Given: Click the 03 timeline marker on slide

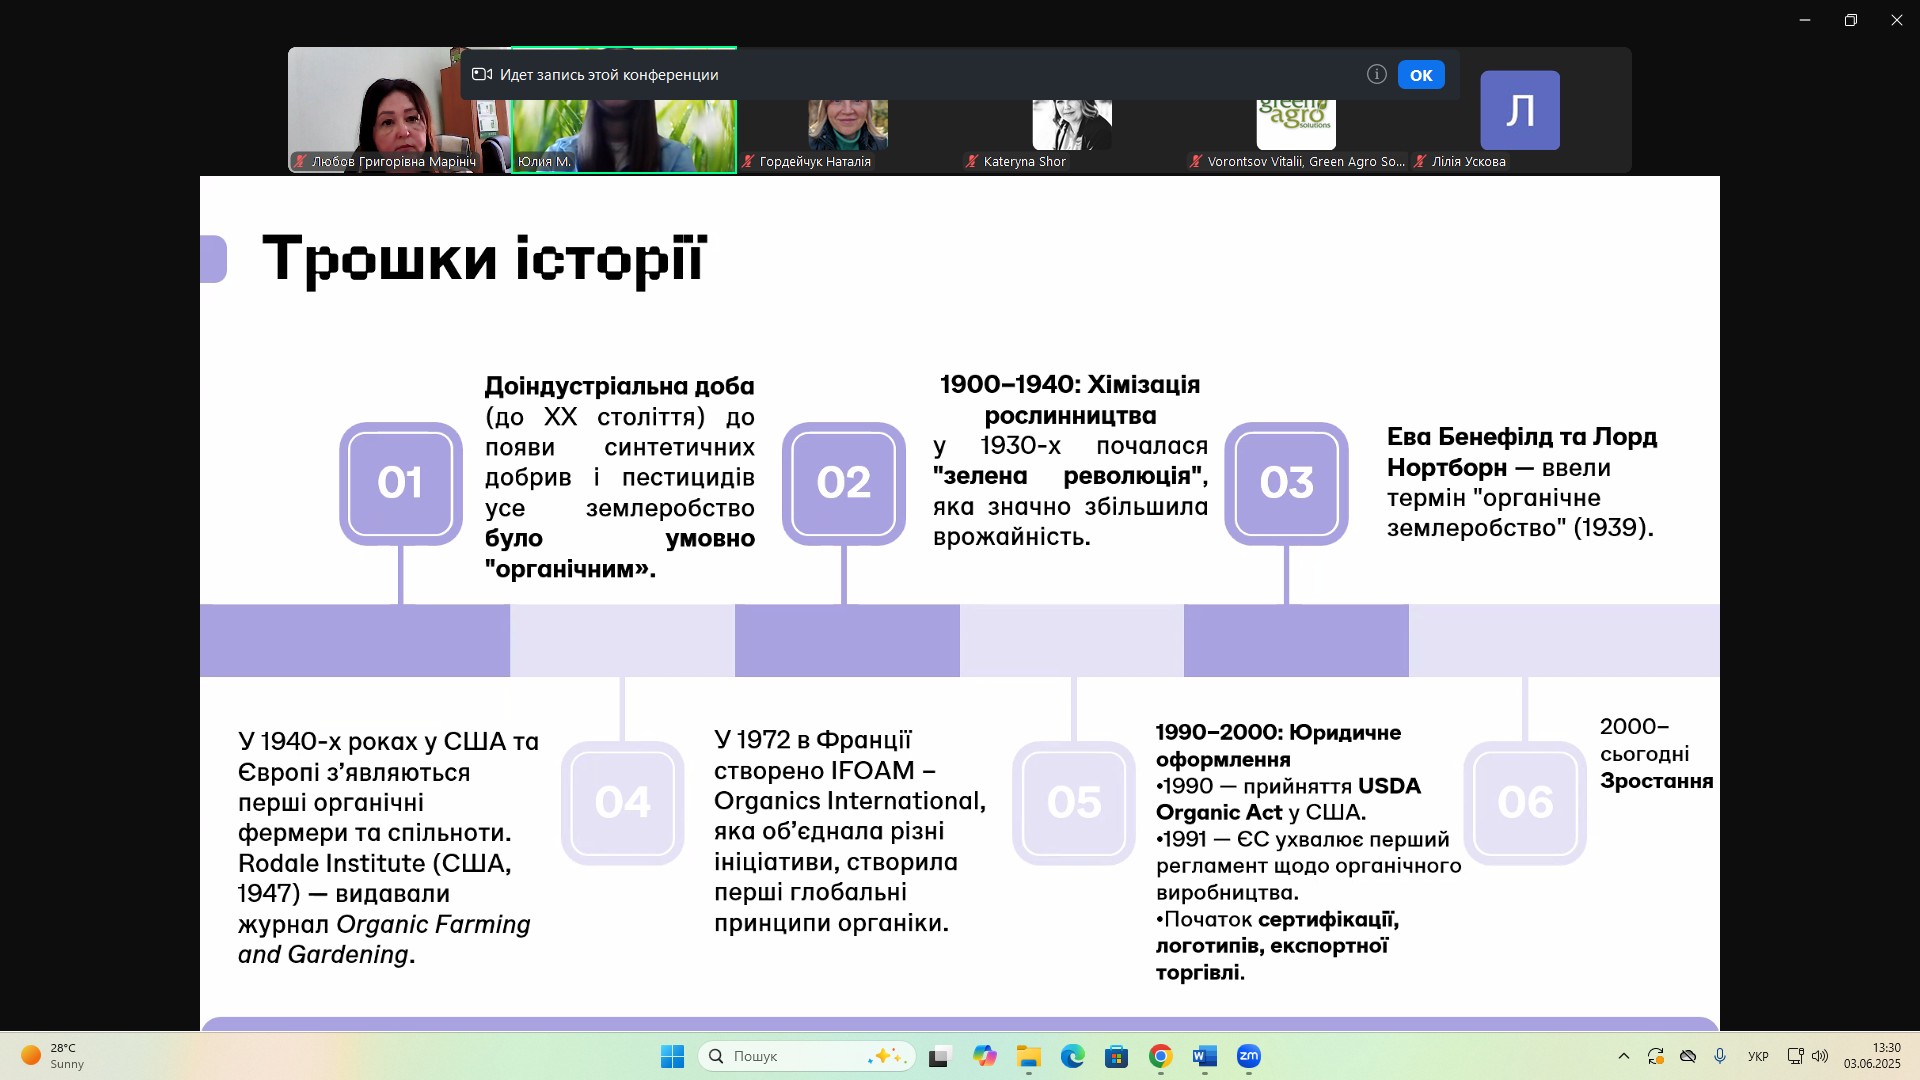Looking at the screenshot, I should pos(1287,483).
